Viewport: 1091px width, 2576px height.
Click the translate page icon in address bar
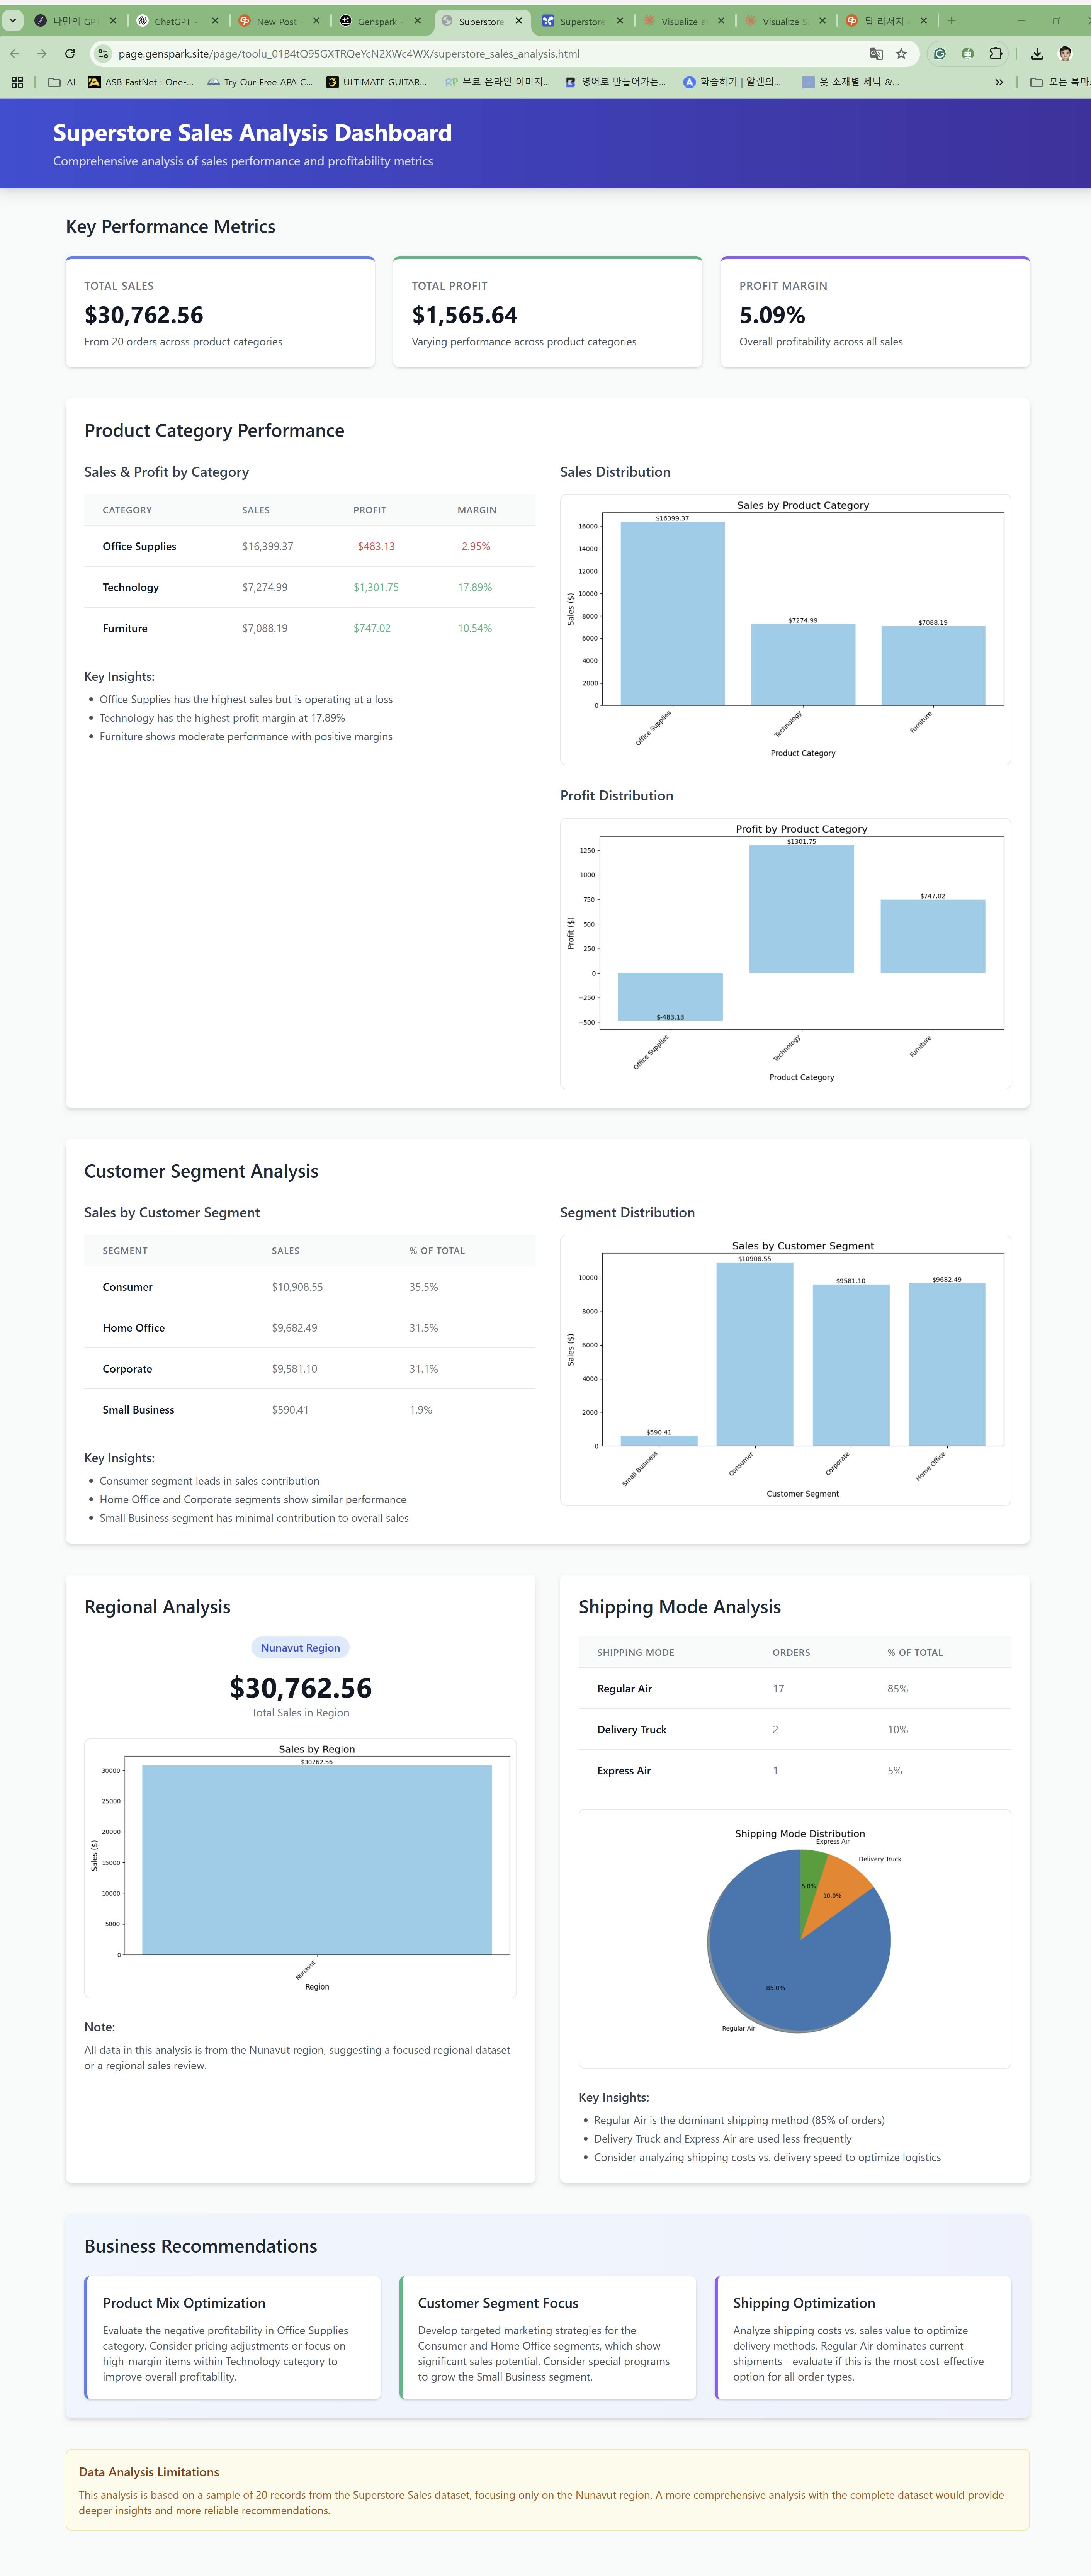pos(876,54)
